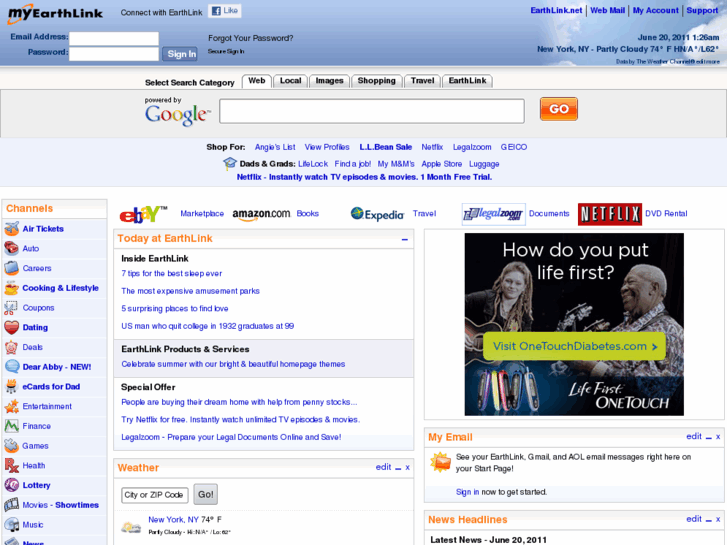
Task: Open the LegalZoom logo
Action: 493,214
